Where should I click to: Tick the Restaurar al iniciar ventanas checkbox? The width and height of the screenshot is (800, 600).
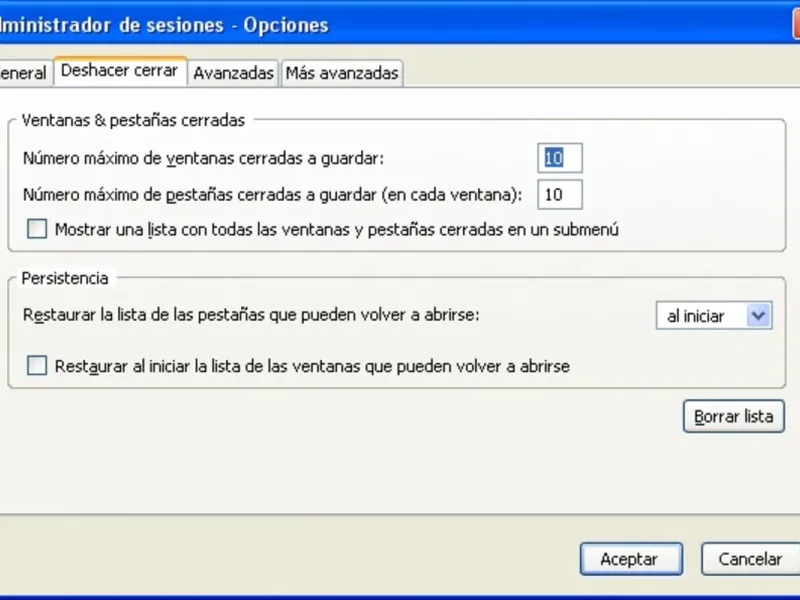click(37, 366)
